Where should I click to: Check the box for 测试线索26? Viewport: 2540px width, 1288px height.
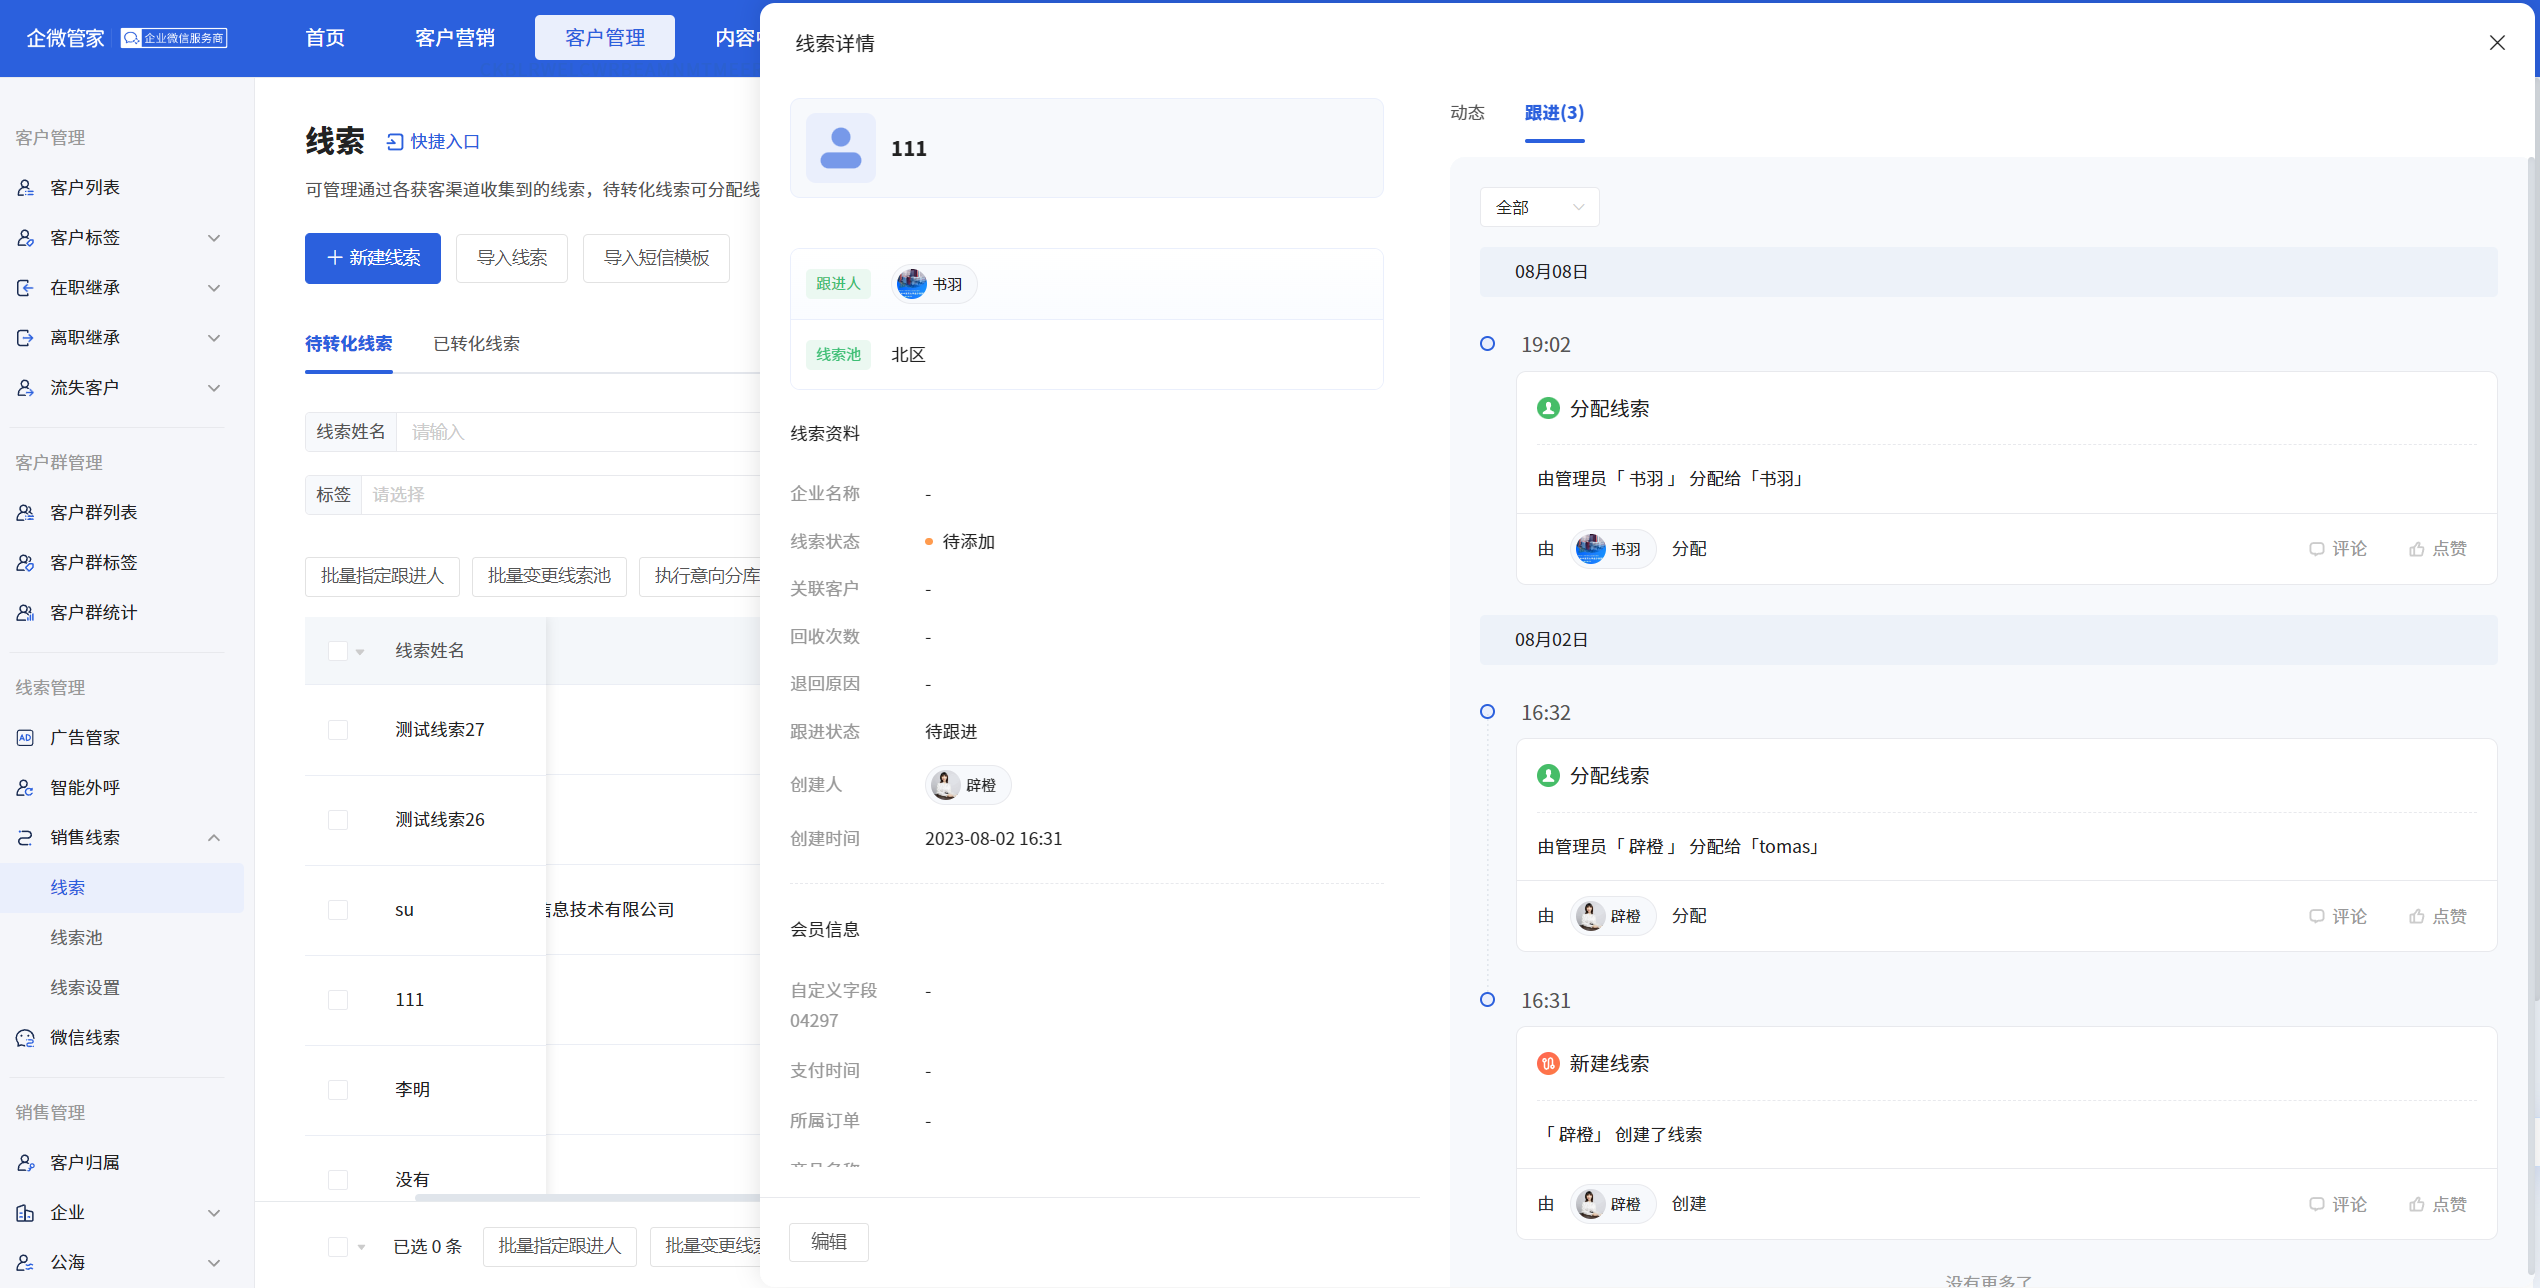point(338,820)
